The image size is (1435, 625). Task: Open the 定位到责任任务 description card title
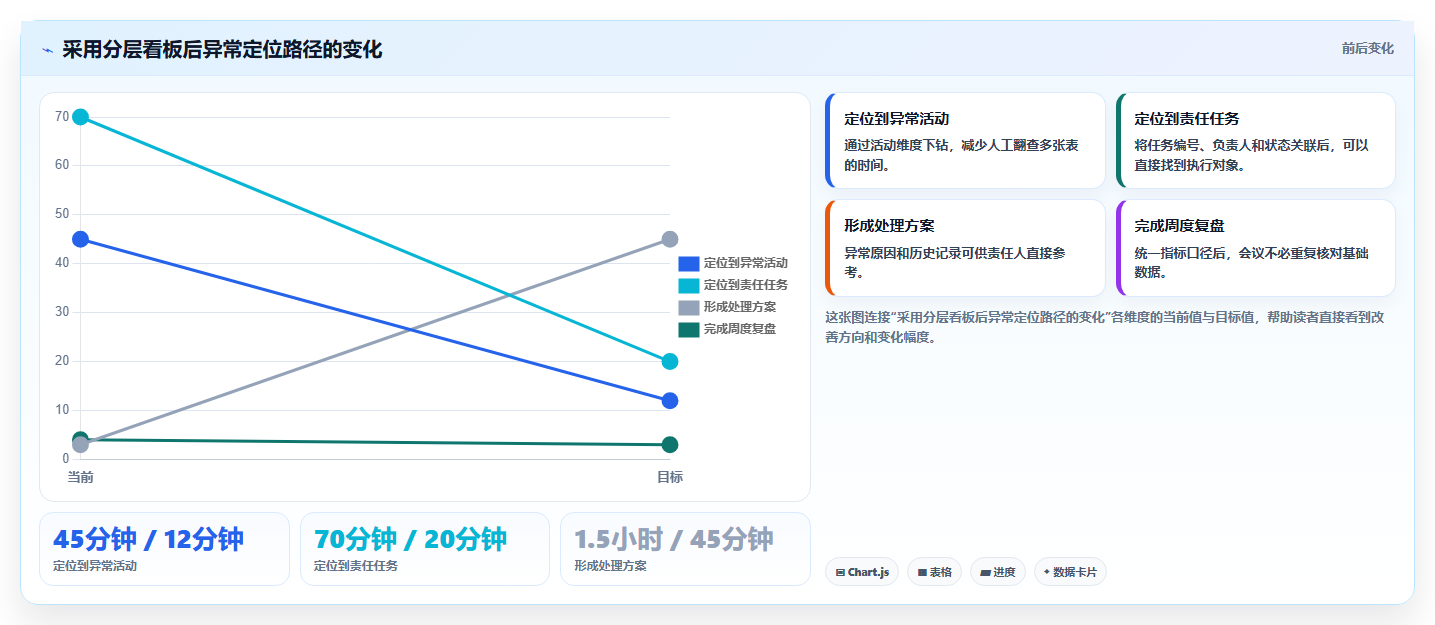click(1187, 118)
